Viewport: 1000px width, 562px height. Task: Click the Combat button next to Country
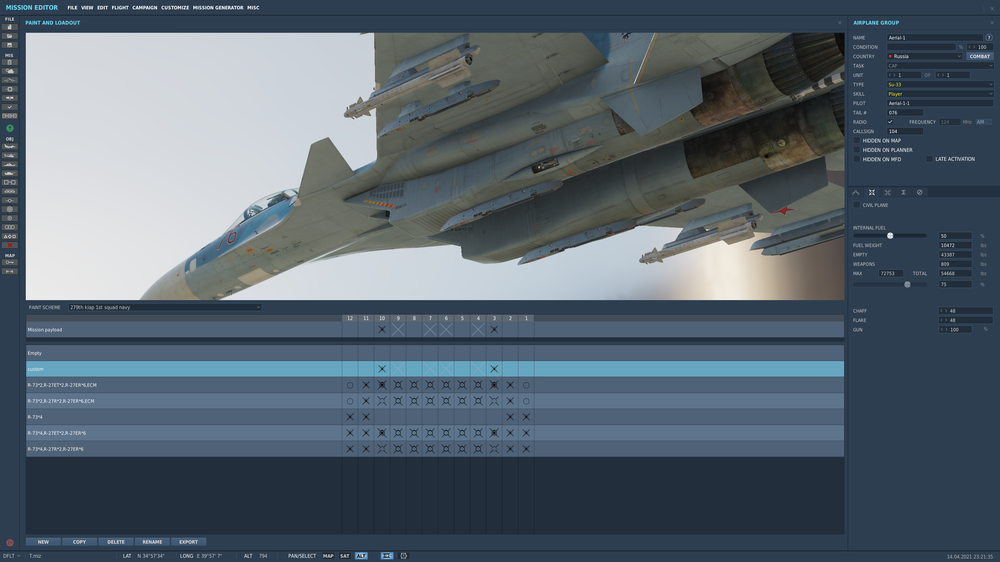pyautogui.click(x=980, y=56)
